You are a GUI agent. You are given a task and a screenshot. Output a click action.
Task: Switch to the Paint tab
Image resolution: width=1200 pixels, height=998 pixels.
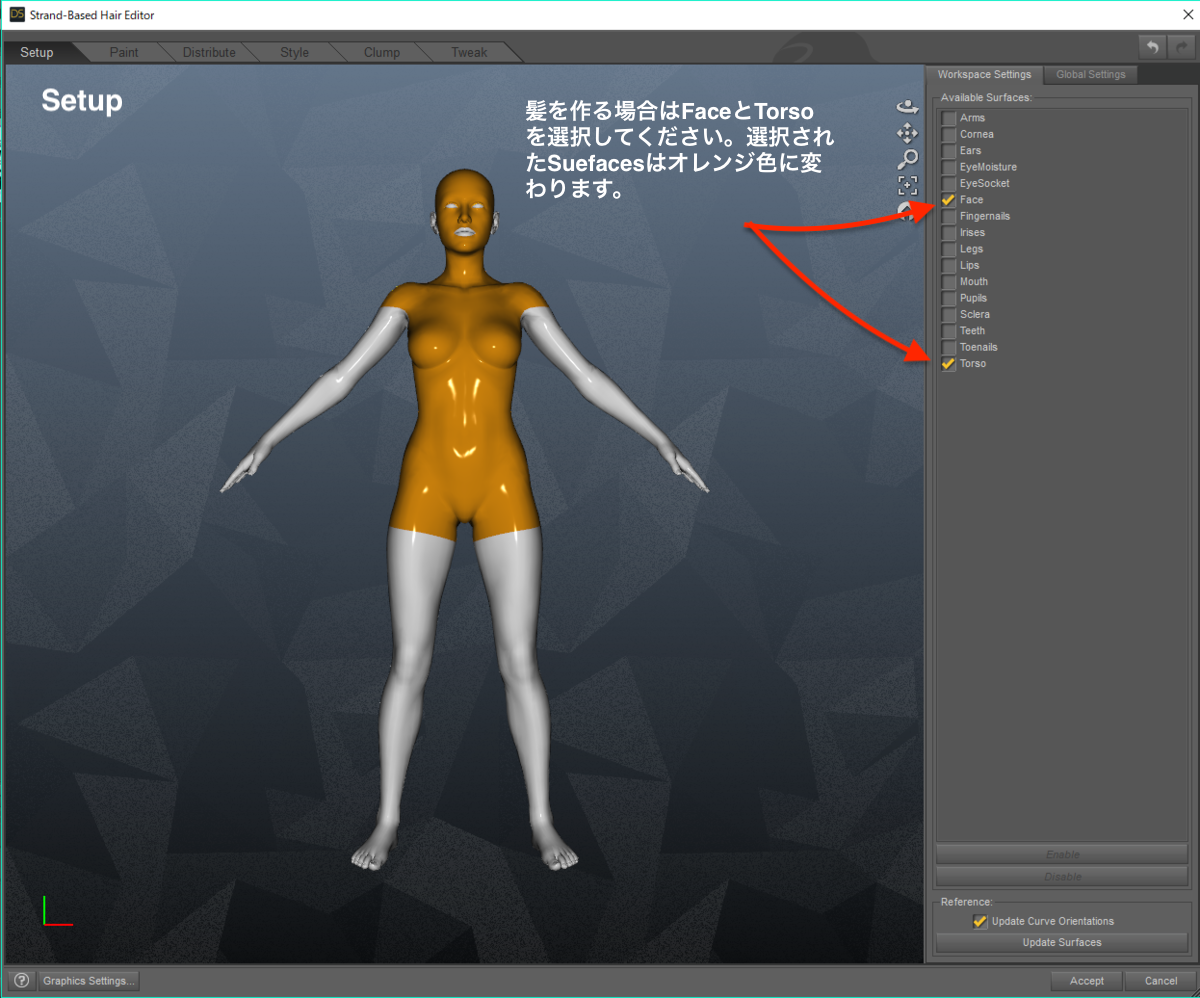click(124, 52)
